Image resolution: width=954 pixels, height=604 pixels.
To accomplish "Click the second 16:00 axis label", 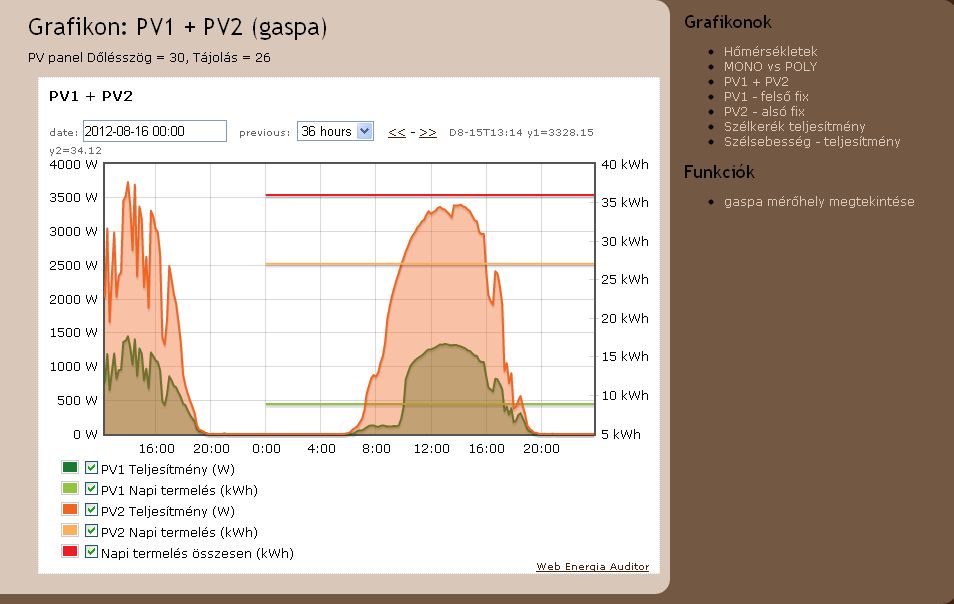I will (487, 449).
